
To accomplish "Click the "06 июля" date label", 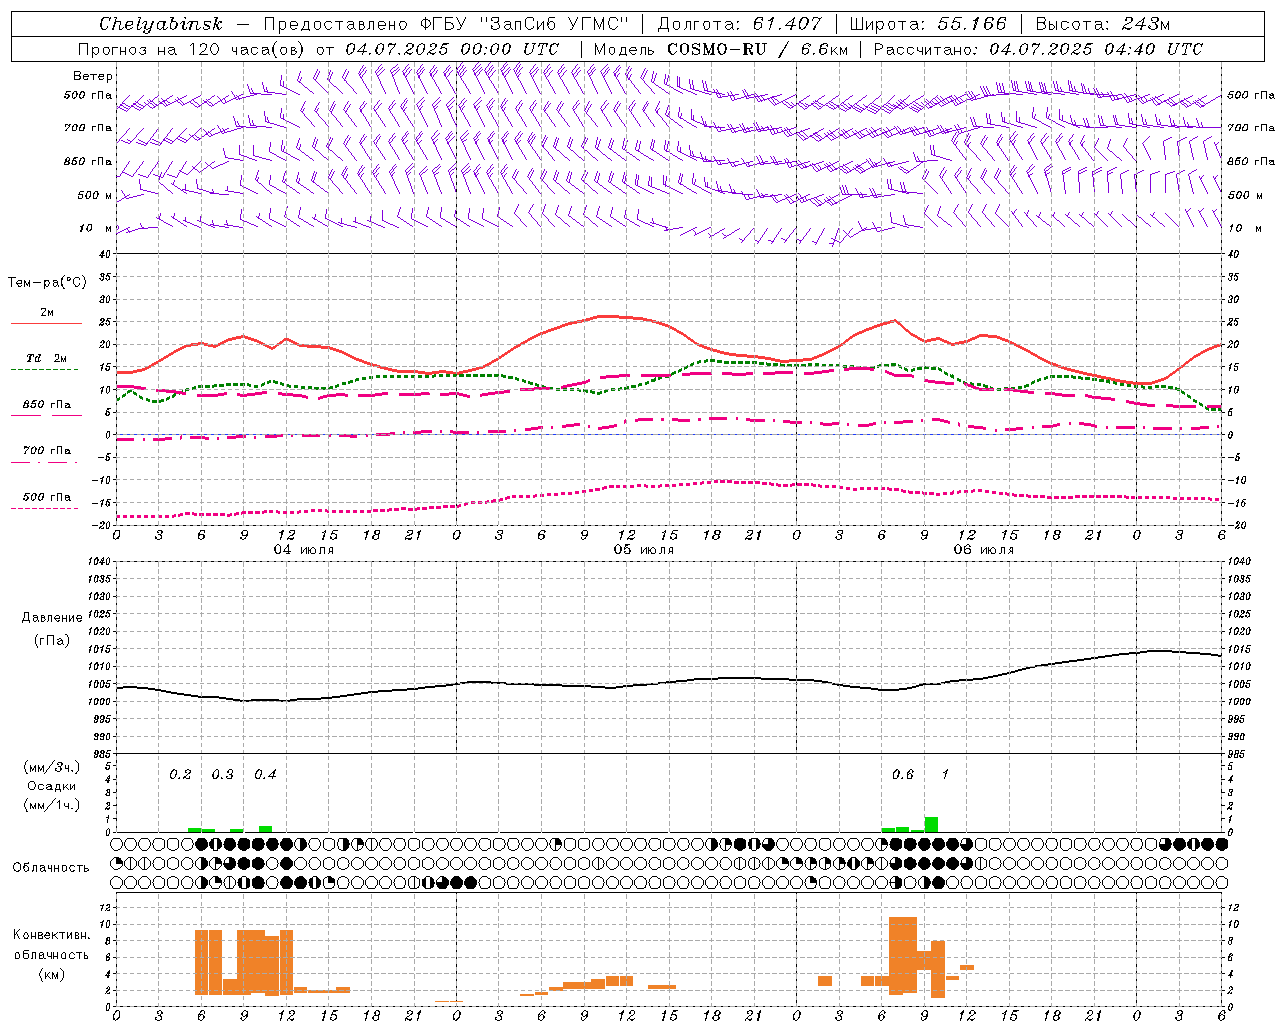I will [x=983, y=550].
